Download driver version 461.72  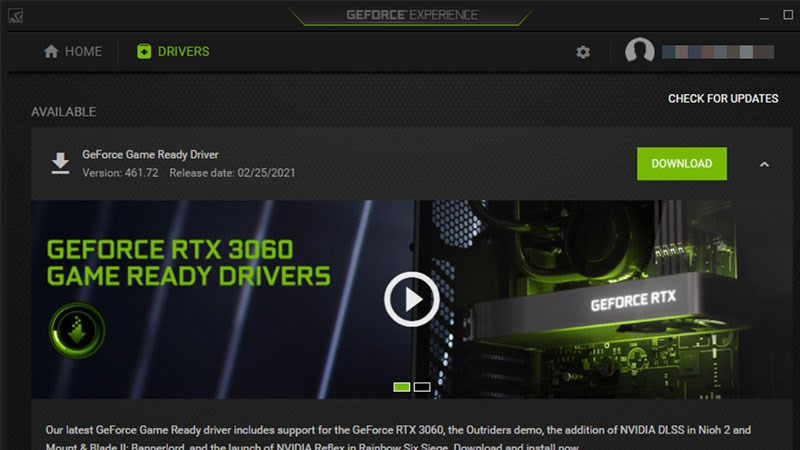tap(682, 163)
